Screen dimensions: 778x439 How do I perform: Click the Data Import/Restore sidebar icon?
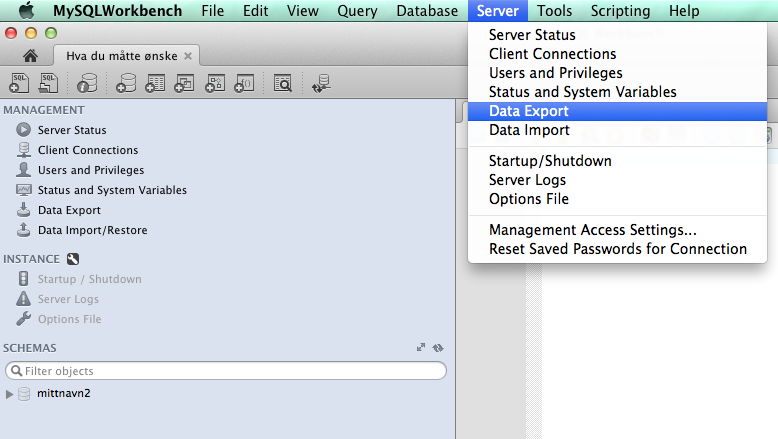(23, 229)
